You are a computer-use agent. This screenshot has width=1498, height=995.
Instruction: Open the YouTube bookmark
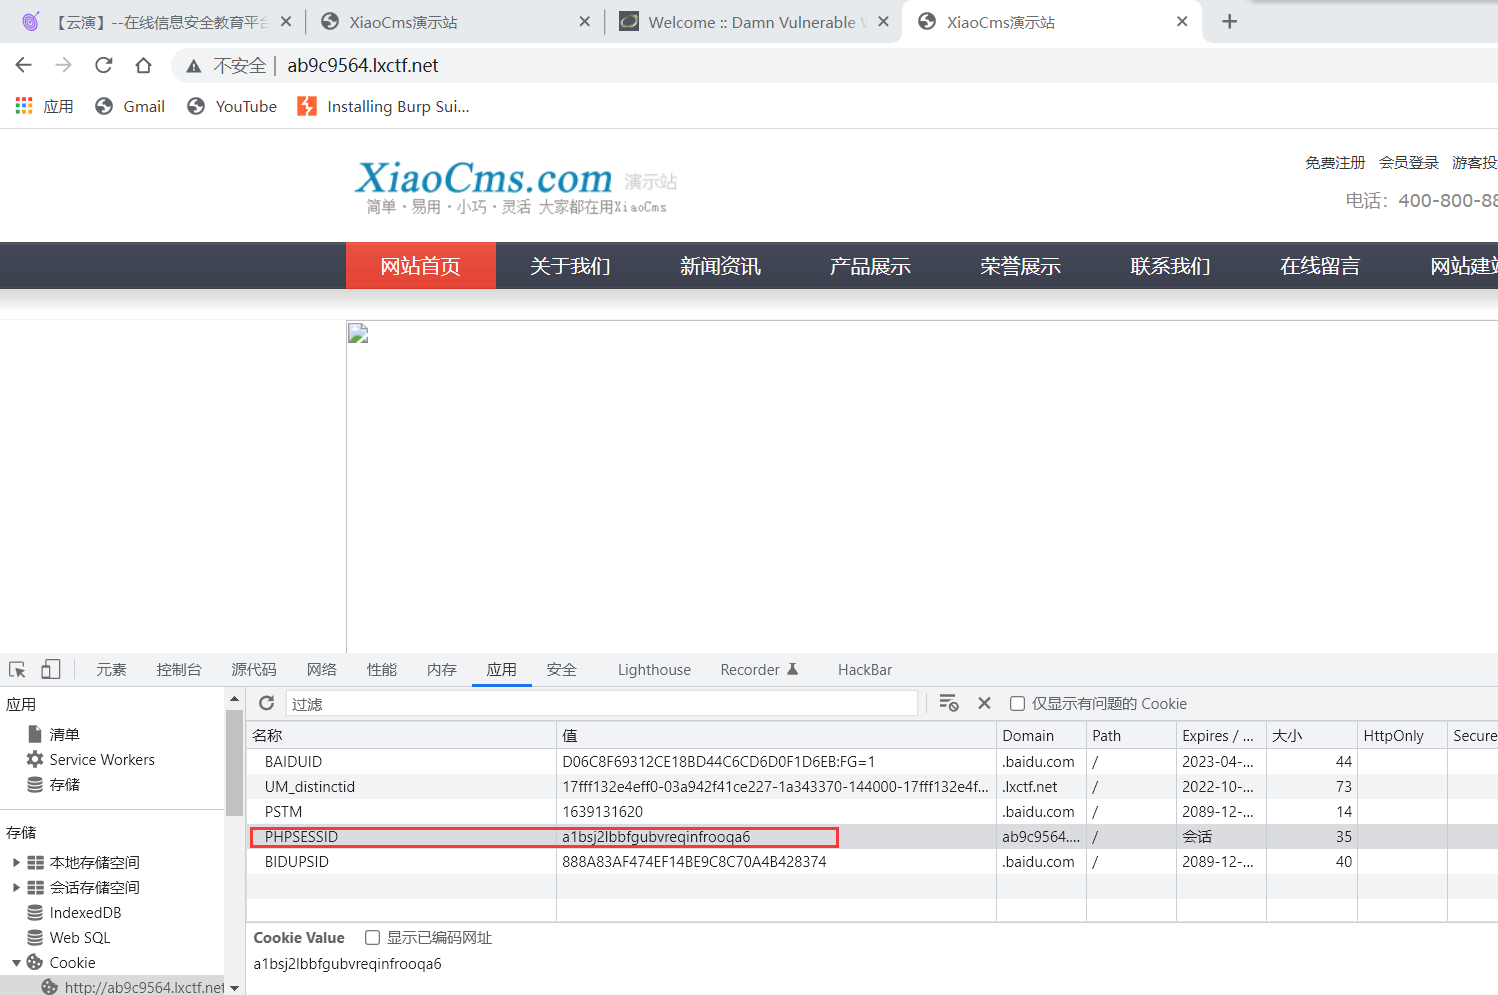[232, 106]
